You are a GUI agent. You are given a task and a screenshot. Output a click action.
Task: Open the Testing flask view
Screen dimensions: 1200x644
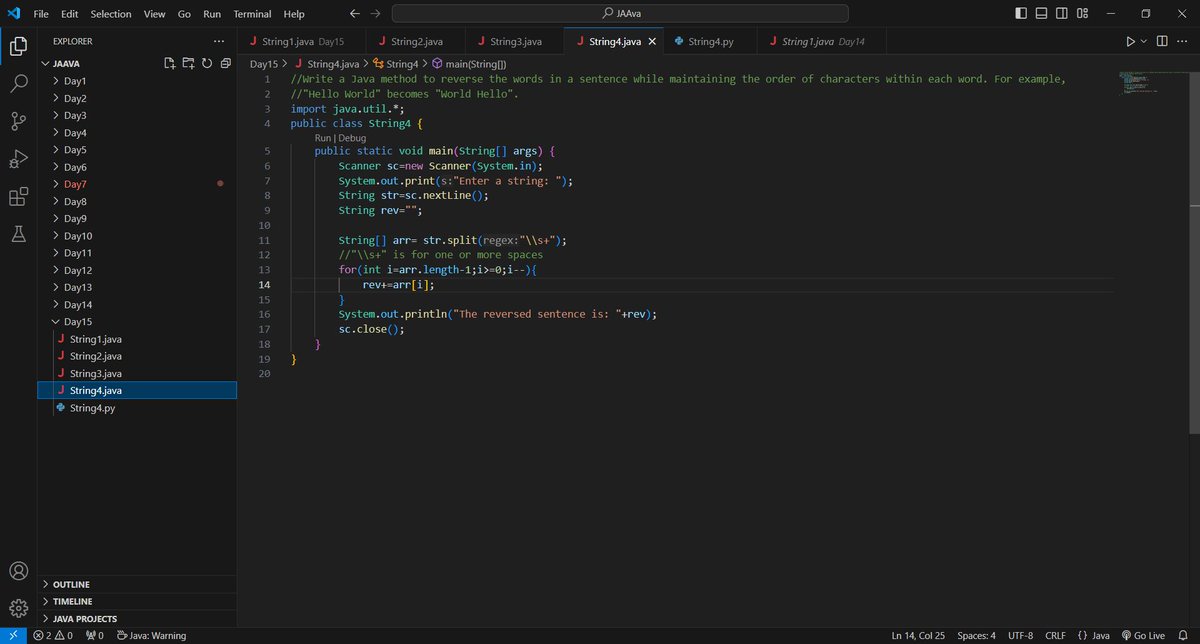pyautogui.click(x=18, y=234)
